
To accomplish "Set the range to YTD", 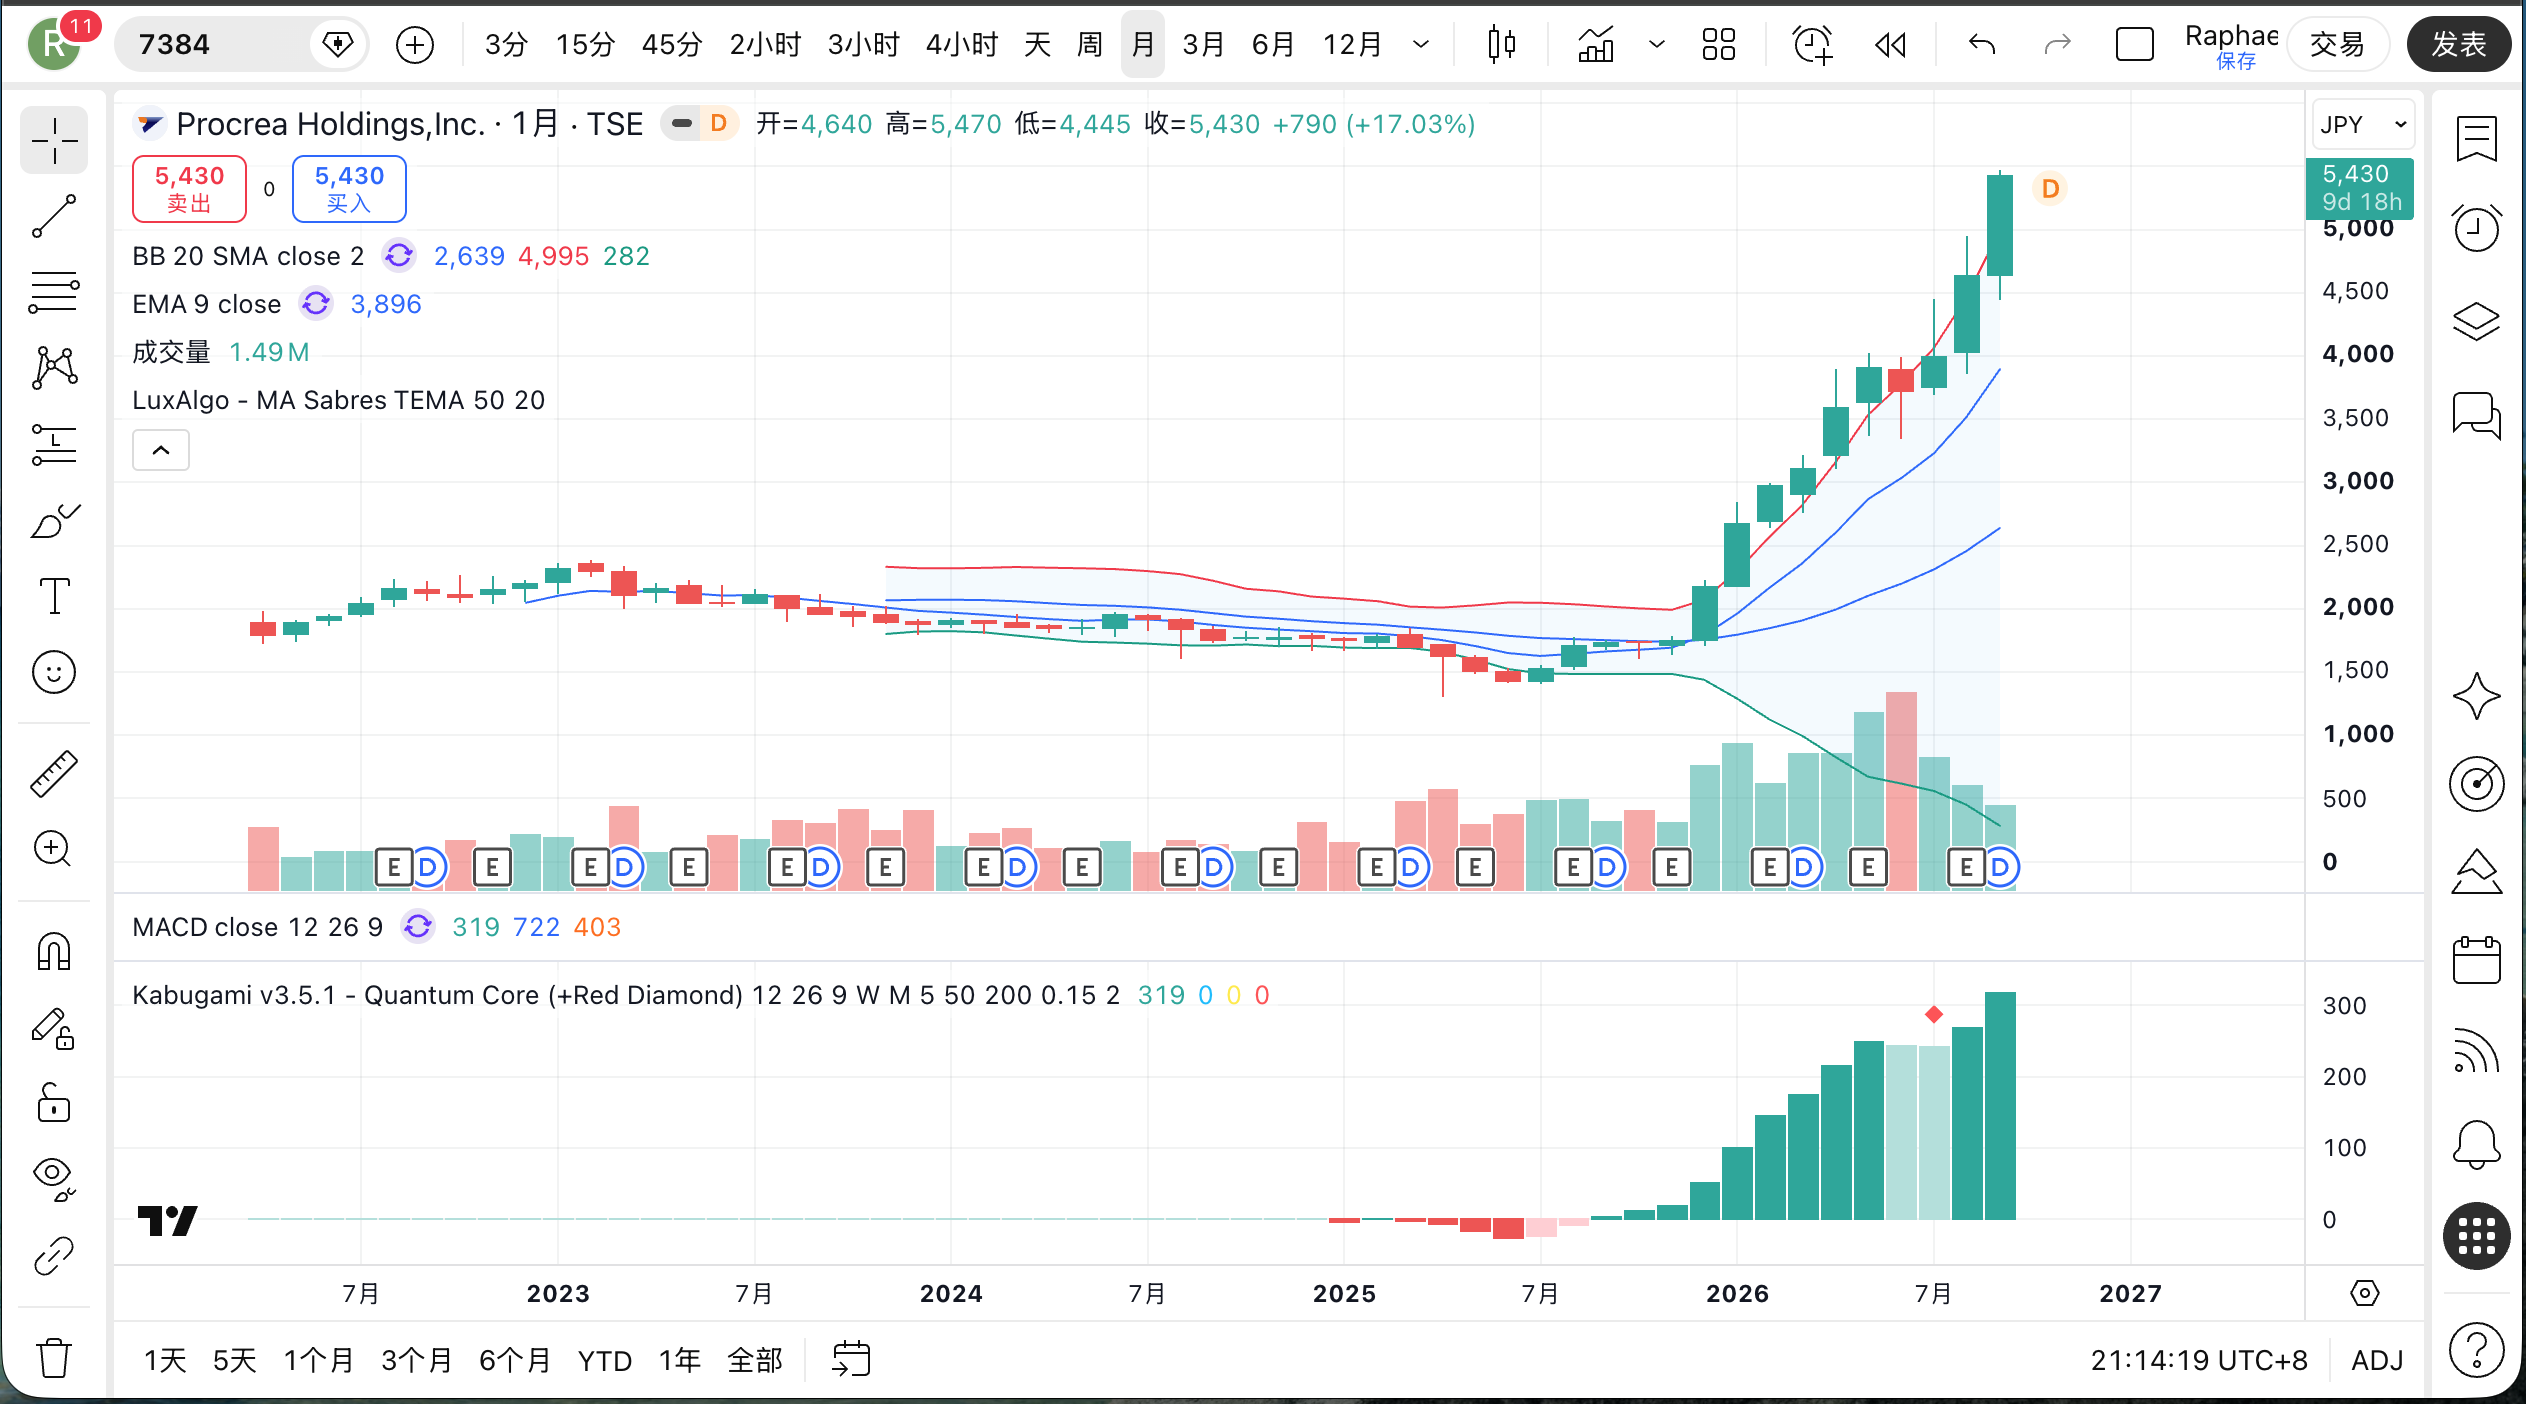I will pos(605,1360).
